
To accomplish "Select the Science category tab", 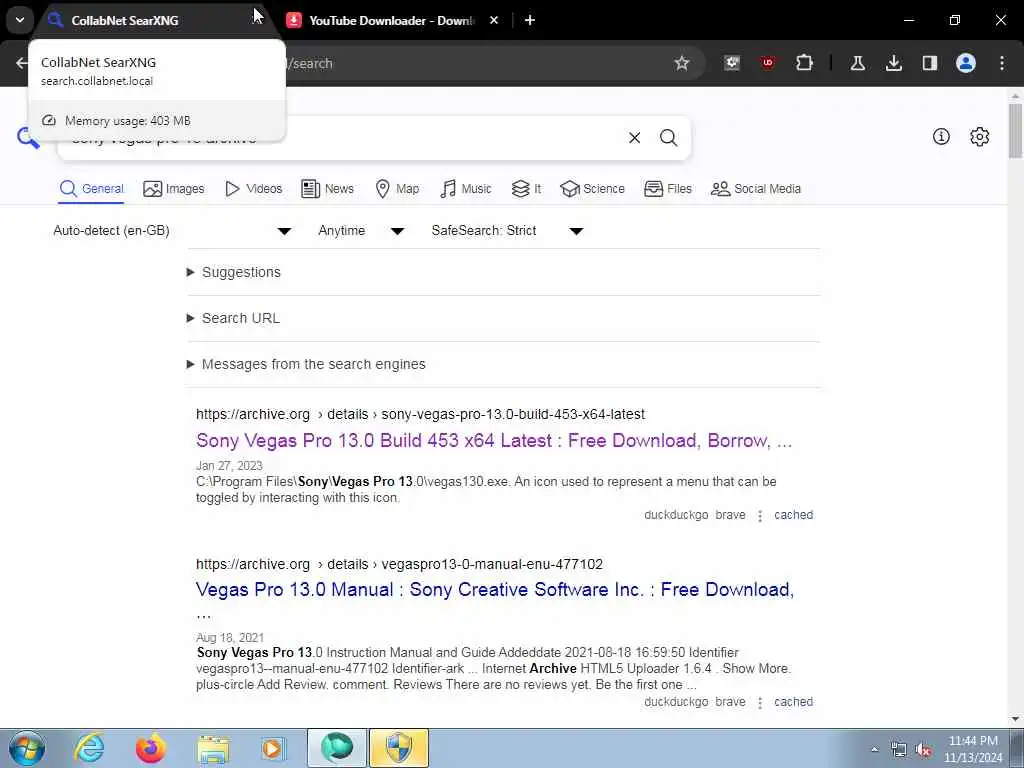I will click(x=592, y=189).
